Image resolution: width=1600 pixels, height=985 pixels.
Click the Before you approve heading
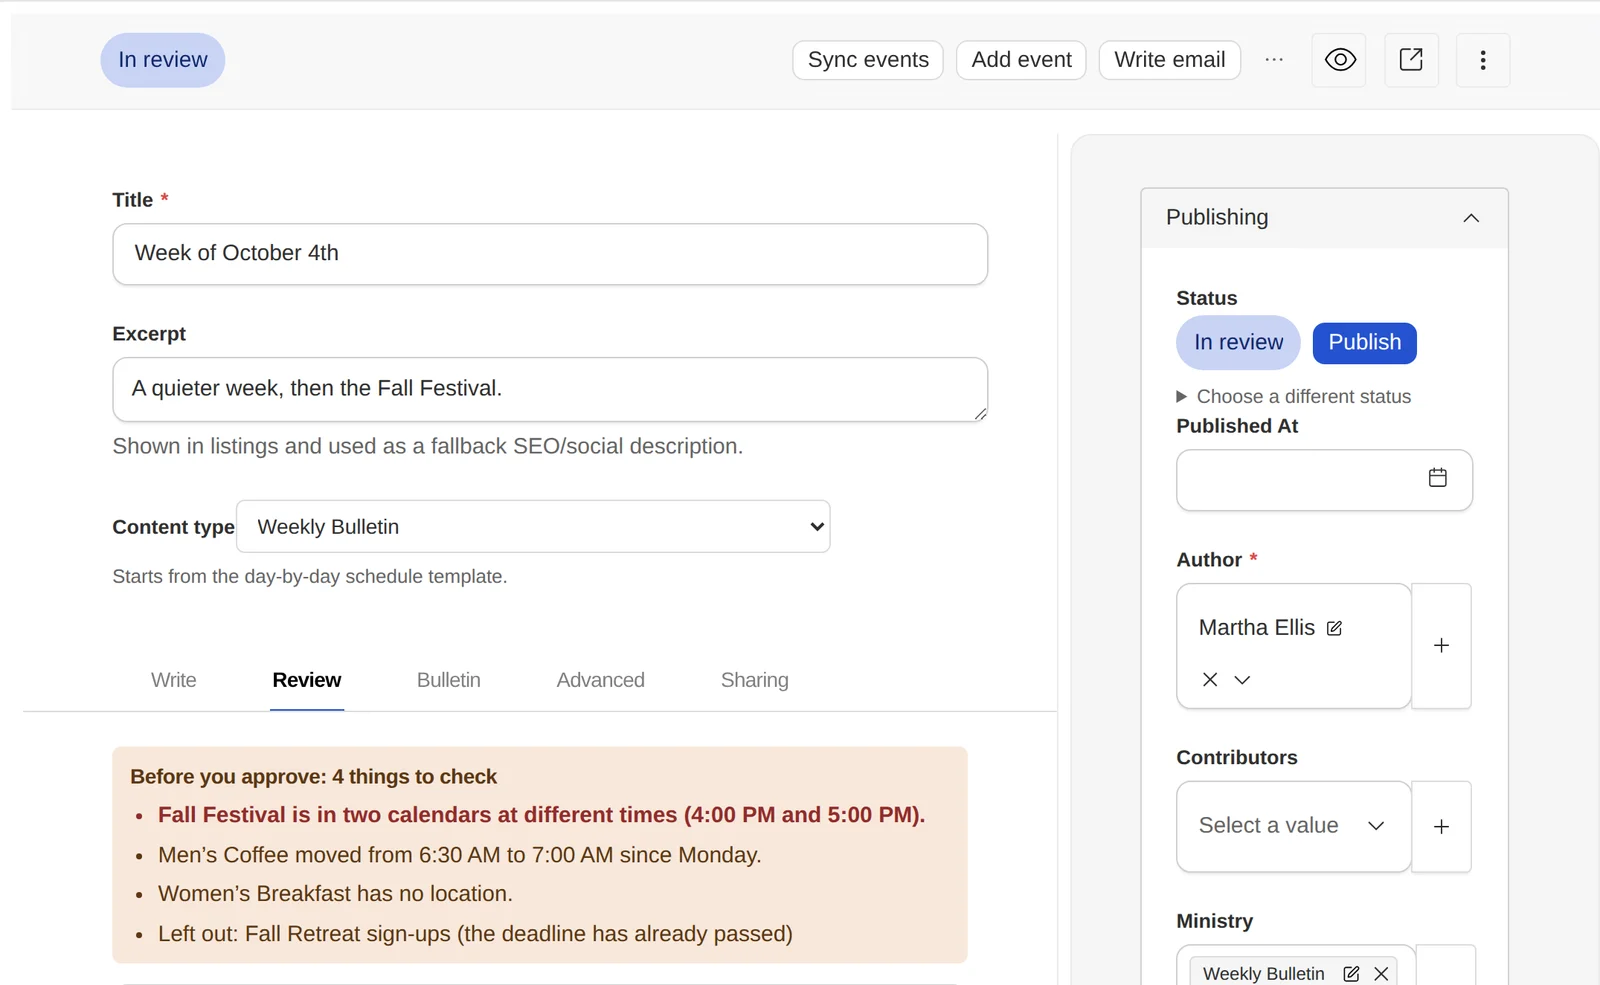tap(313, 777)
